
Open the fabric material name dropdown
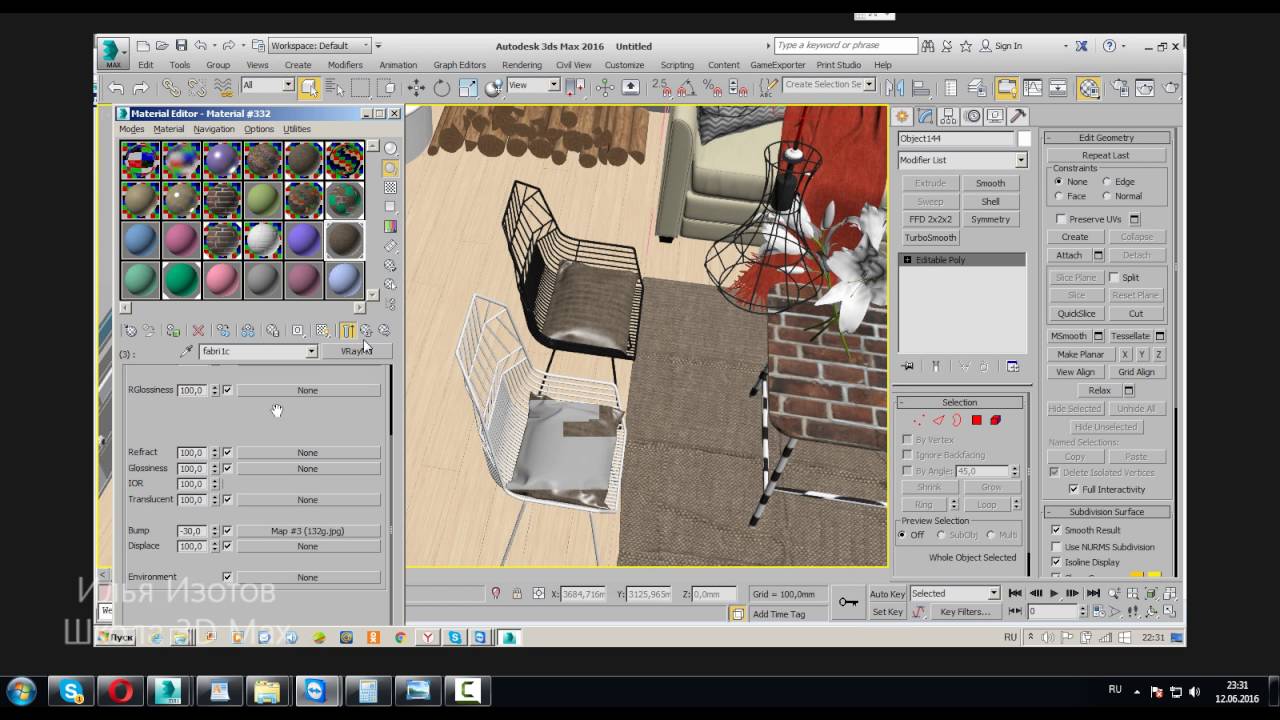pos(258,352)
